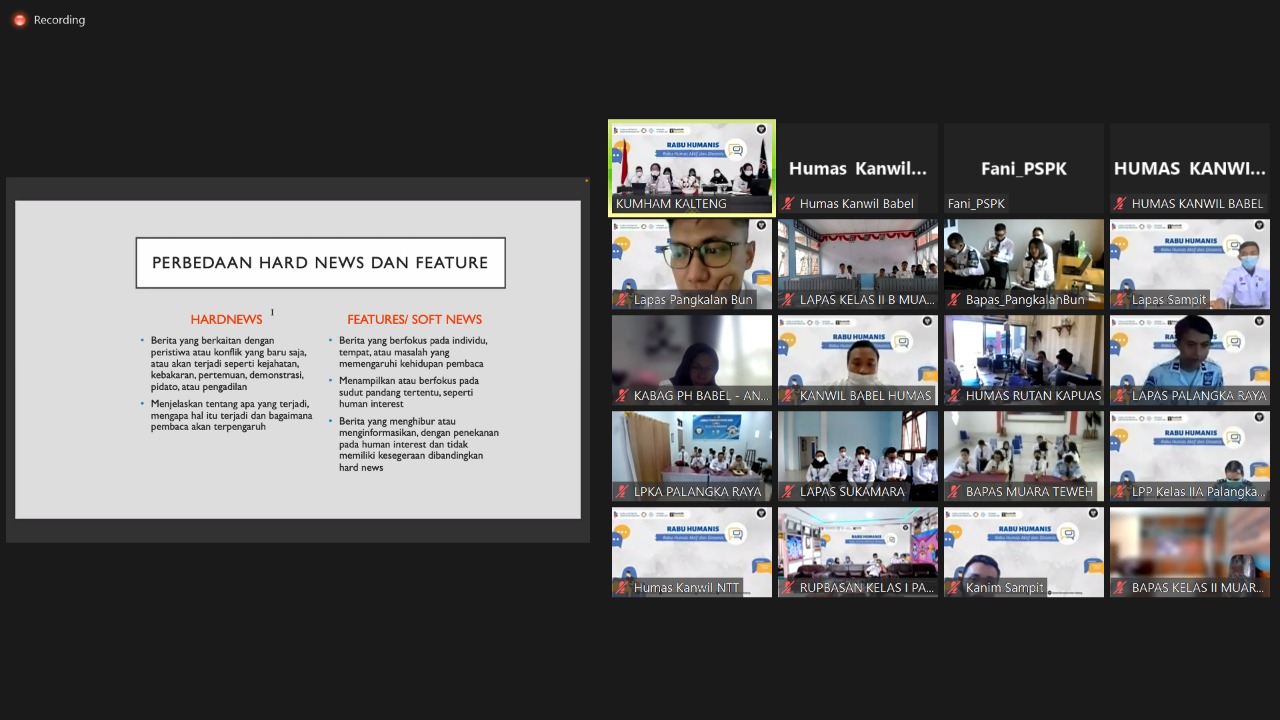
Task: Click muted mic icon on Lapas Sampit tile
Action: 1121,300
